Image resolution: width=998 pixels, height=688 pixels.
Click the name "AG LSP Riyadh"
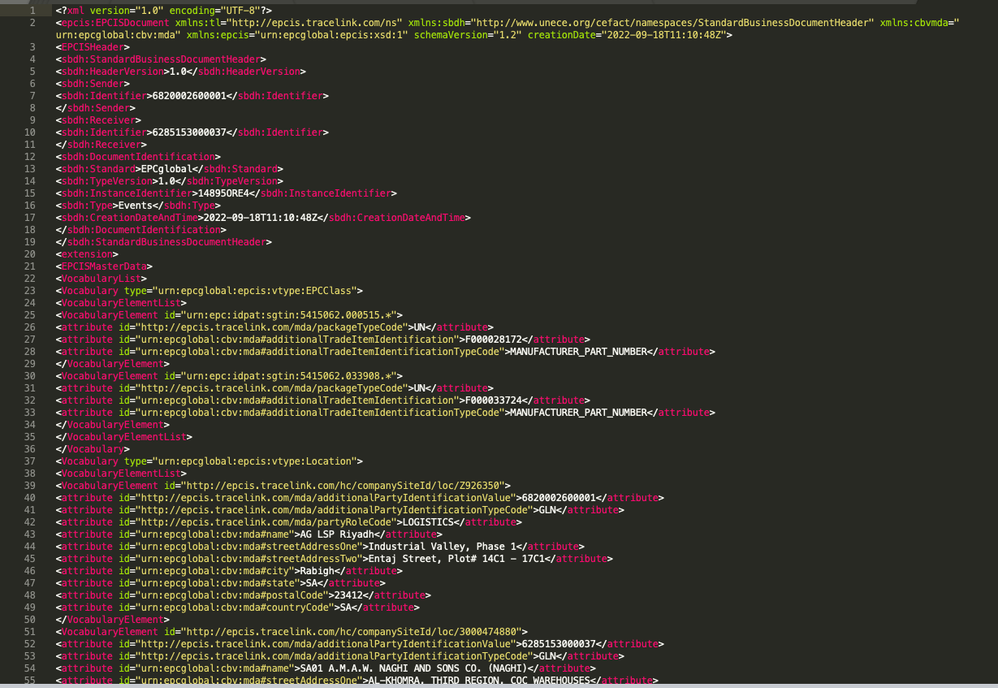point(337,535)
